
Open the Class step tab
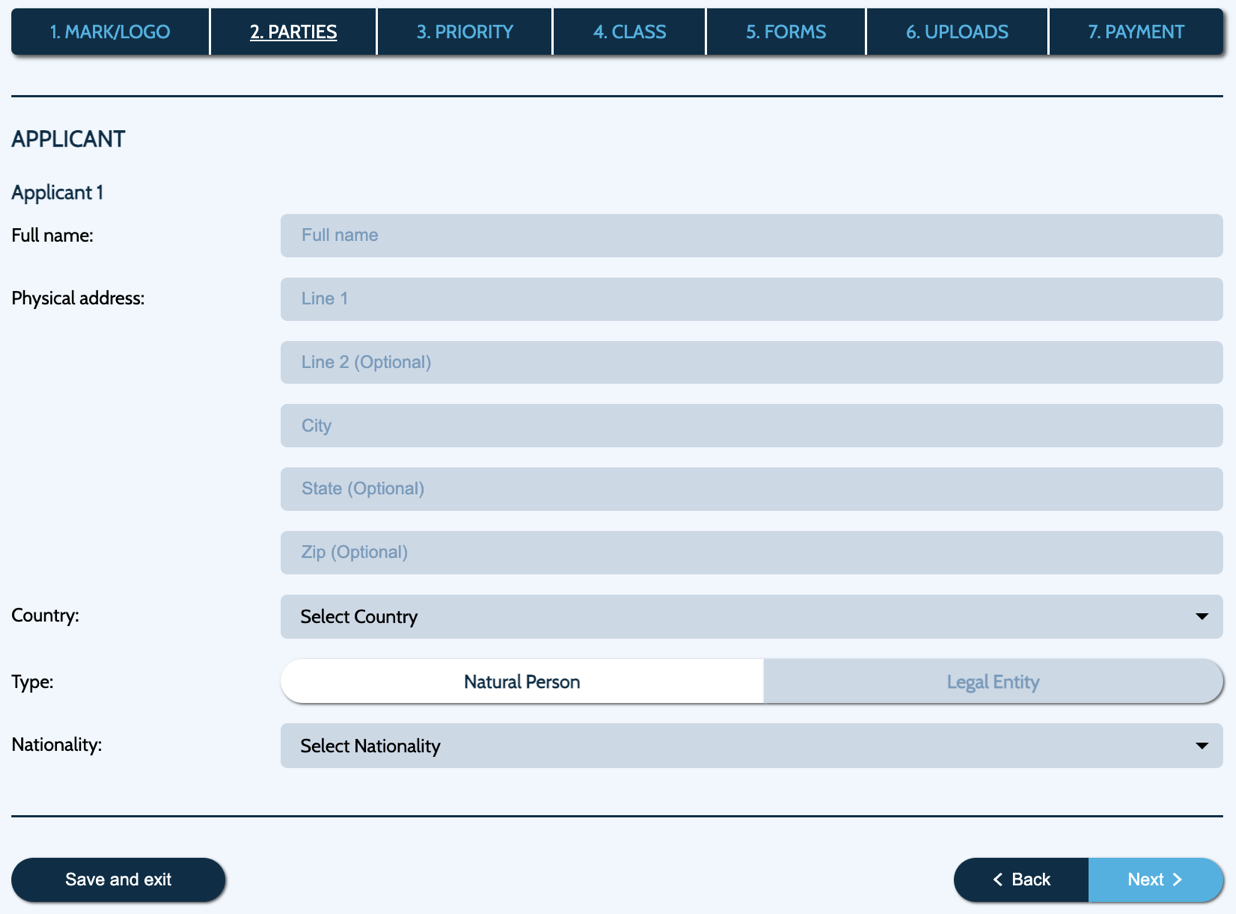[629, 32]
